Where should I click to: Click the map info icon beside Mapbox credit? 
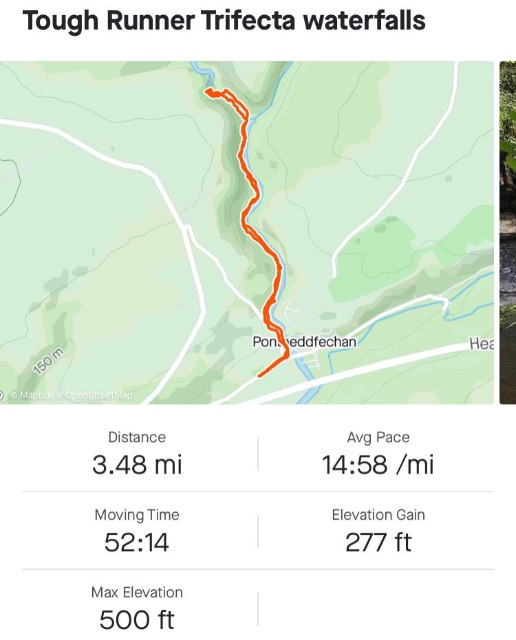(1, 395)
